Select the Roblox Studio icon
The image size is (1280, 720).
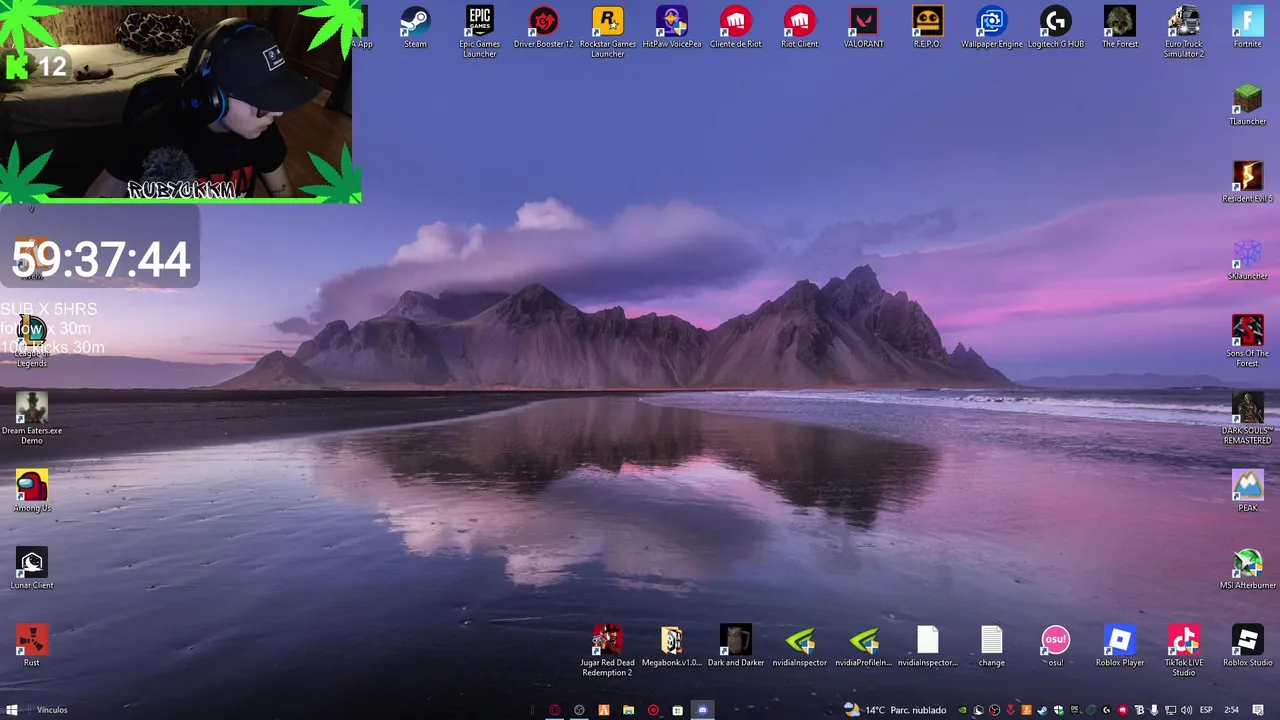pyautogui.click(x=1248, y=645)
